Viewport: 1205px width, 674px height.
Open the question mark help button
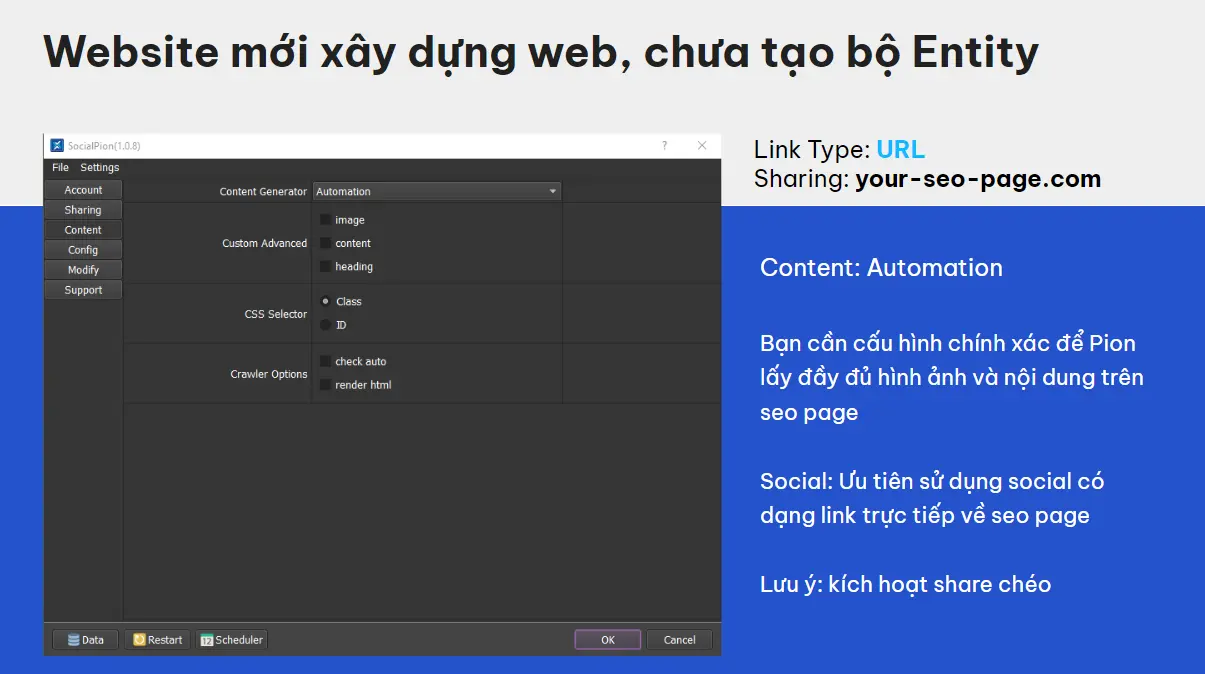pos(664,145)
